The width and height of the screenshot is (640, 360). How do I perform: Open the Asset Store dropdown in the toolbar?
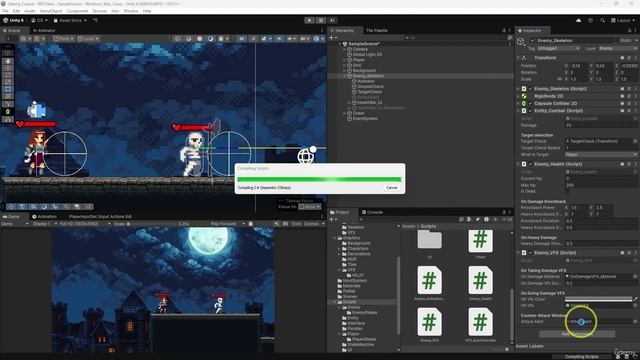(x=70, y=20)
